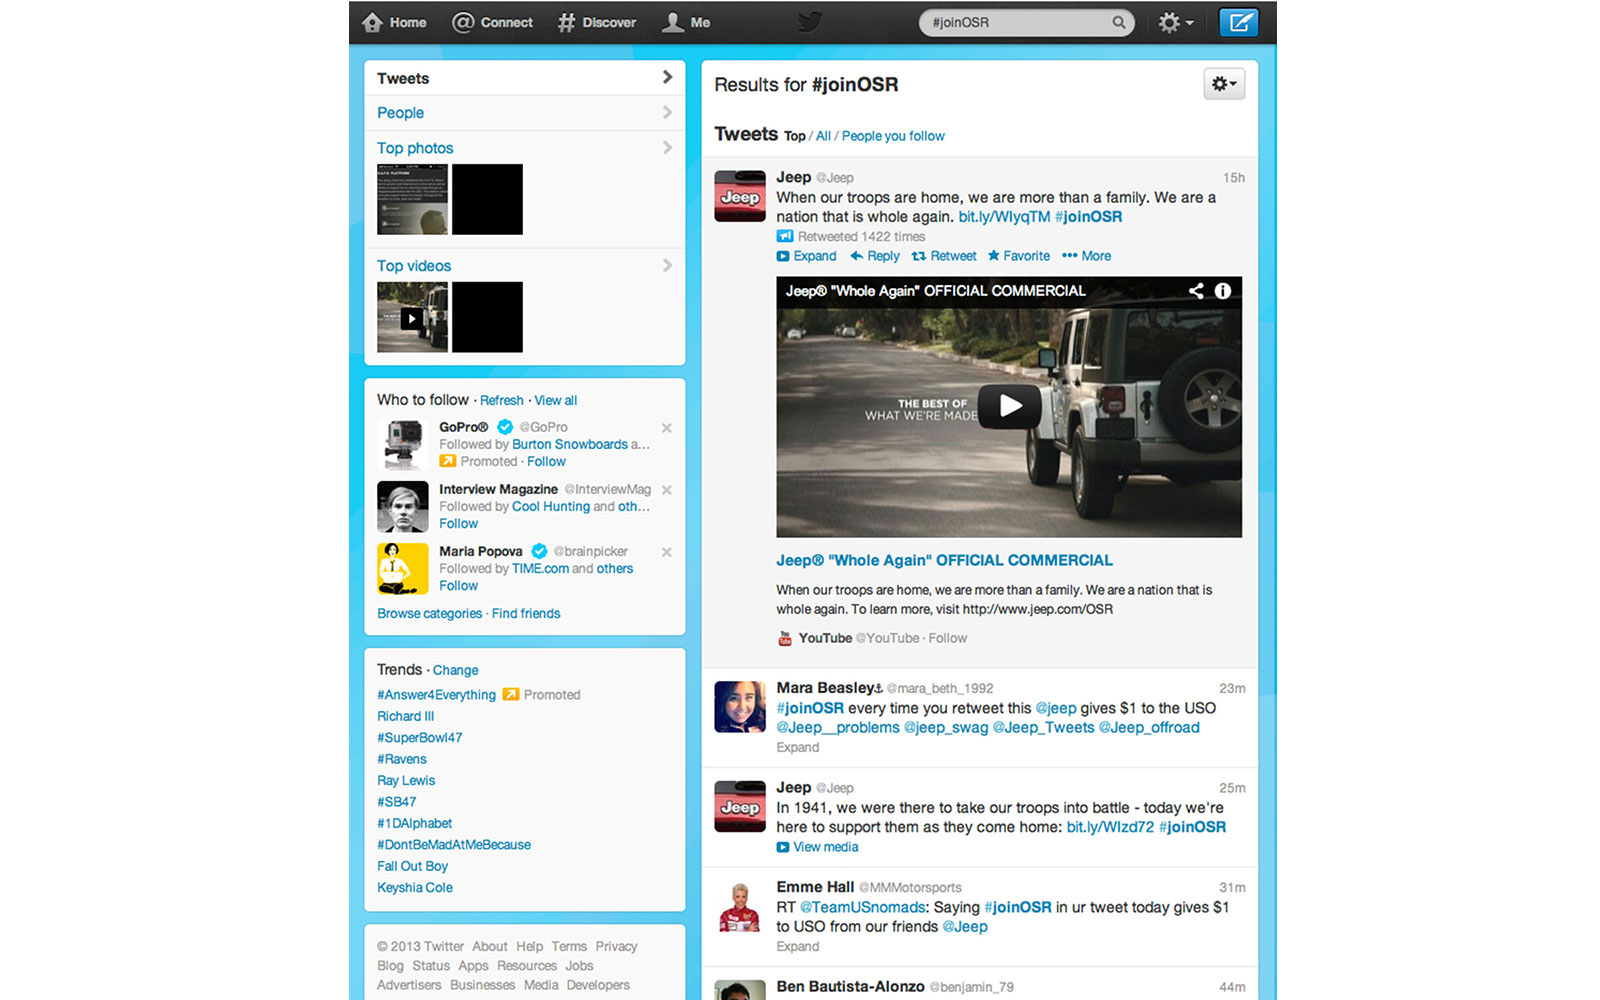
Task: Click the video info icon
Action: tap(1222, 291)
